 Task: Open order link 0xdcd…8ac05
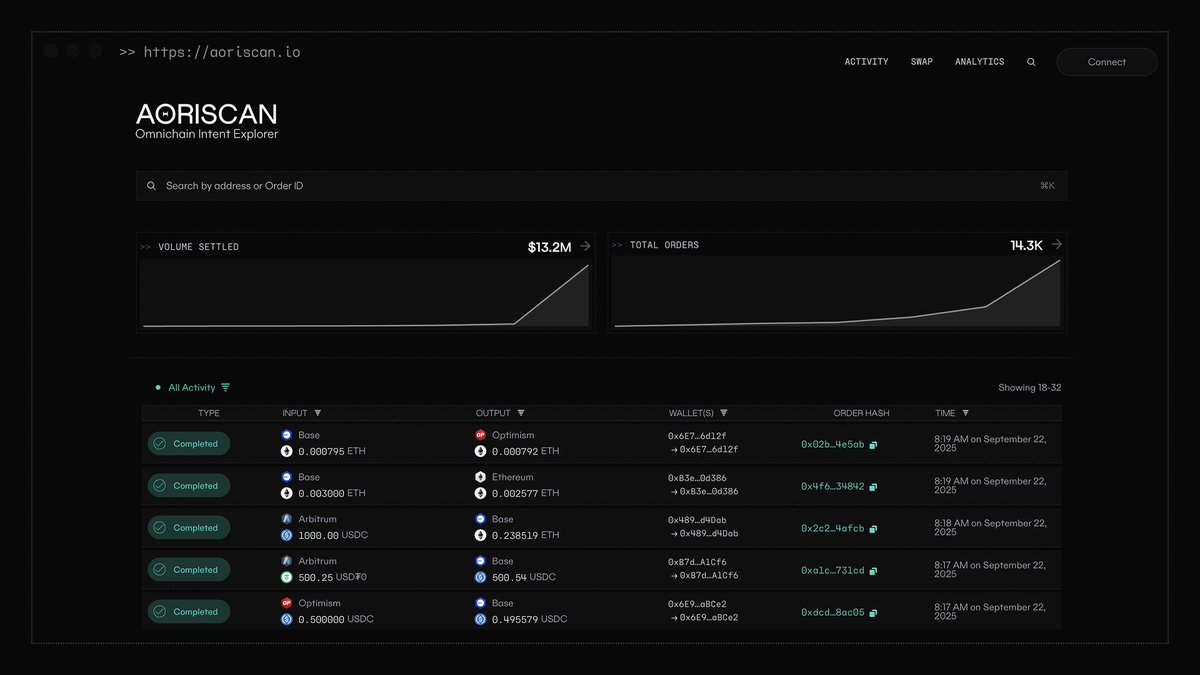click(833, 613)
